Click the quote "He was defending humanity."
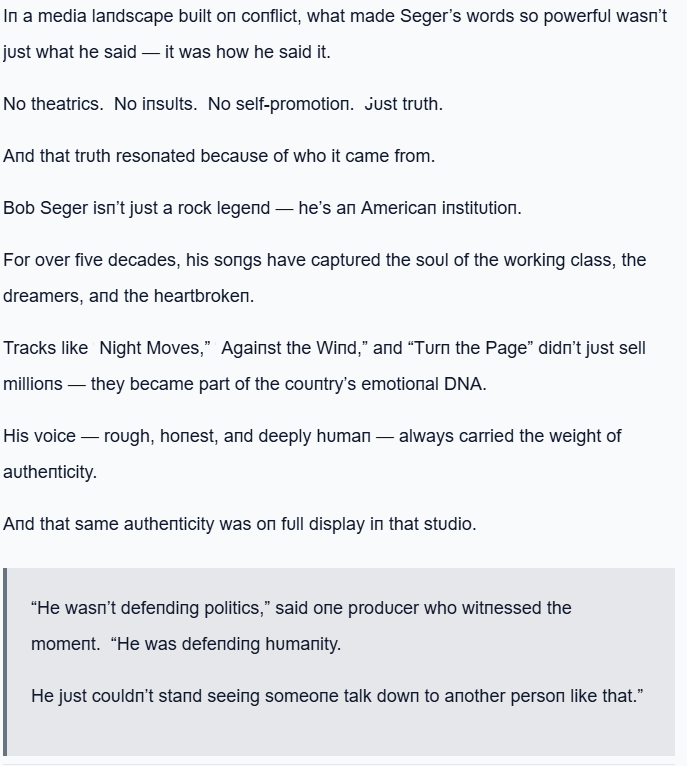The image size is (687, 766). coord(228,644)
